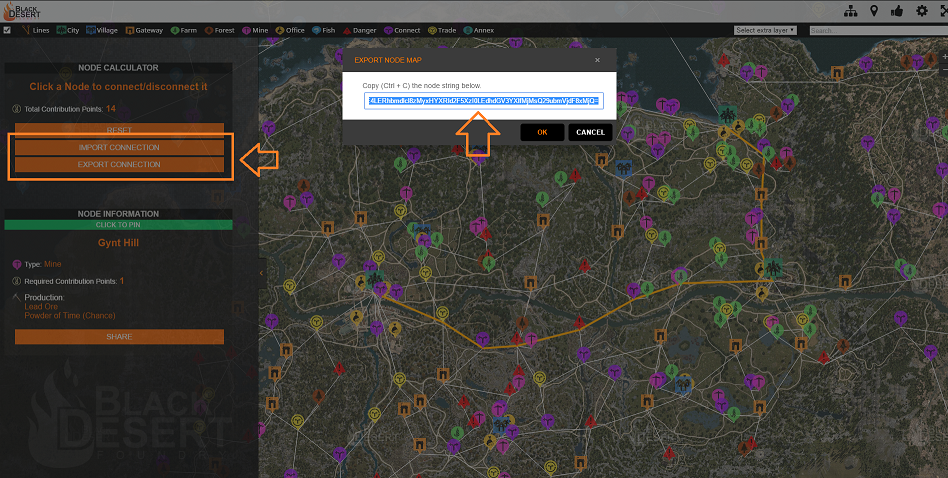Toggle the City node filter
The width and height of the screenshot is (948, 478).
coord(68,30)
